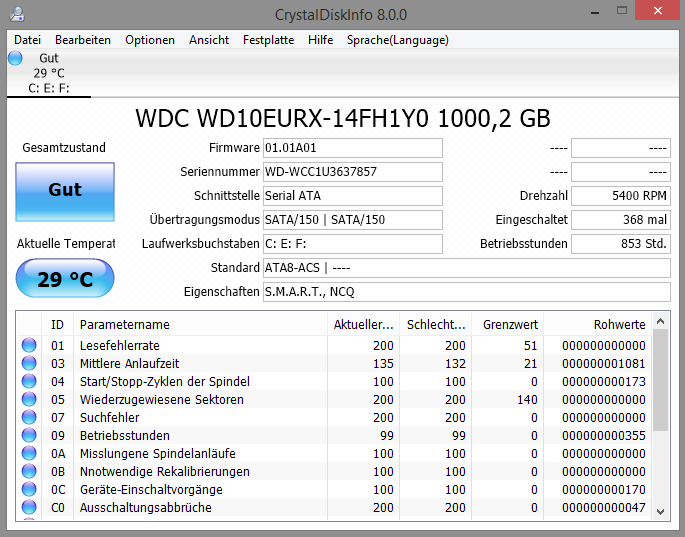Select the Ausschaltungsabbrüche parameter name

tap(145, 507)
